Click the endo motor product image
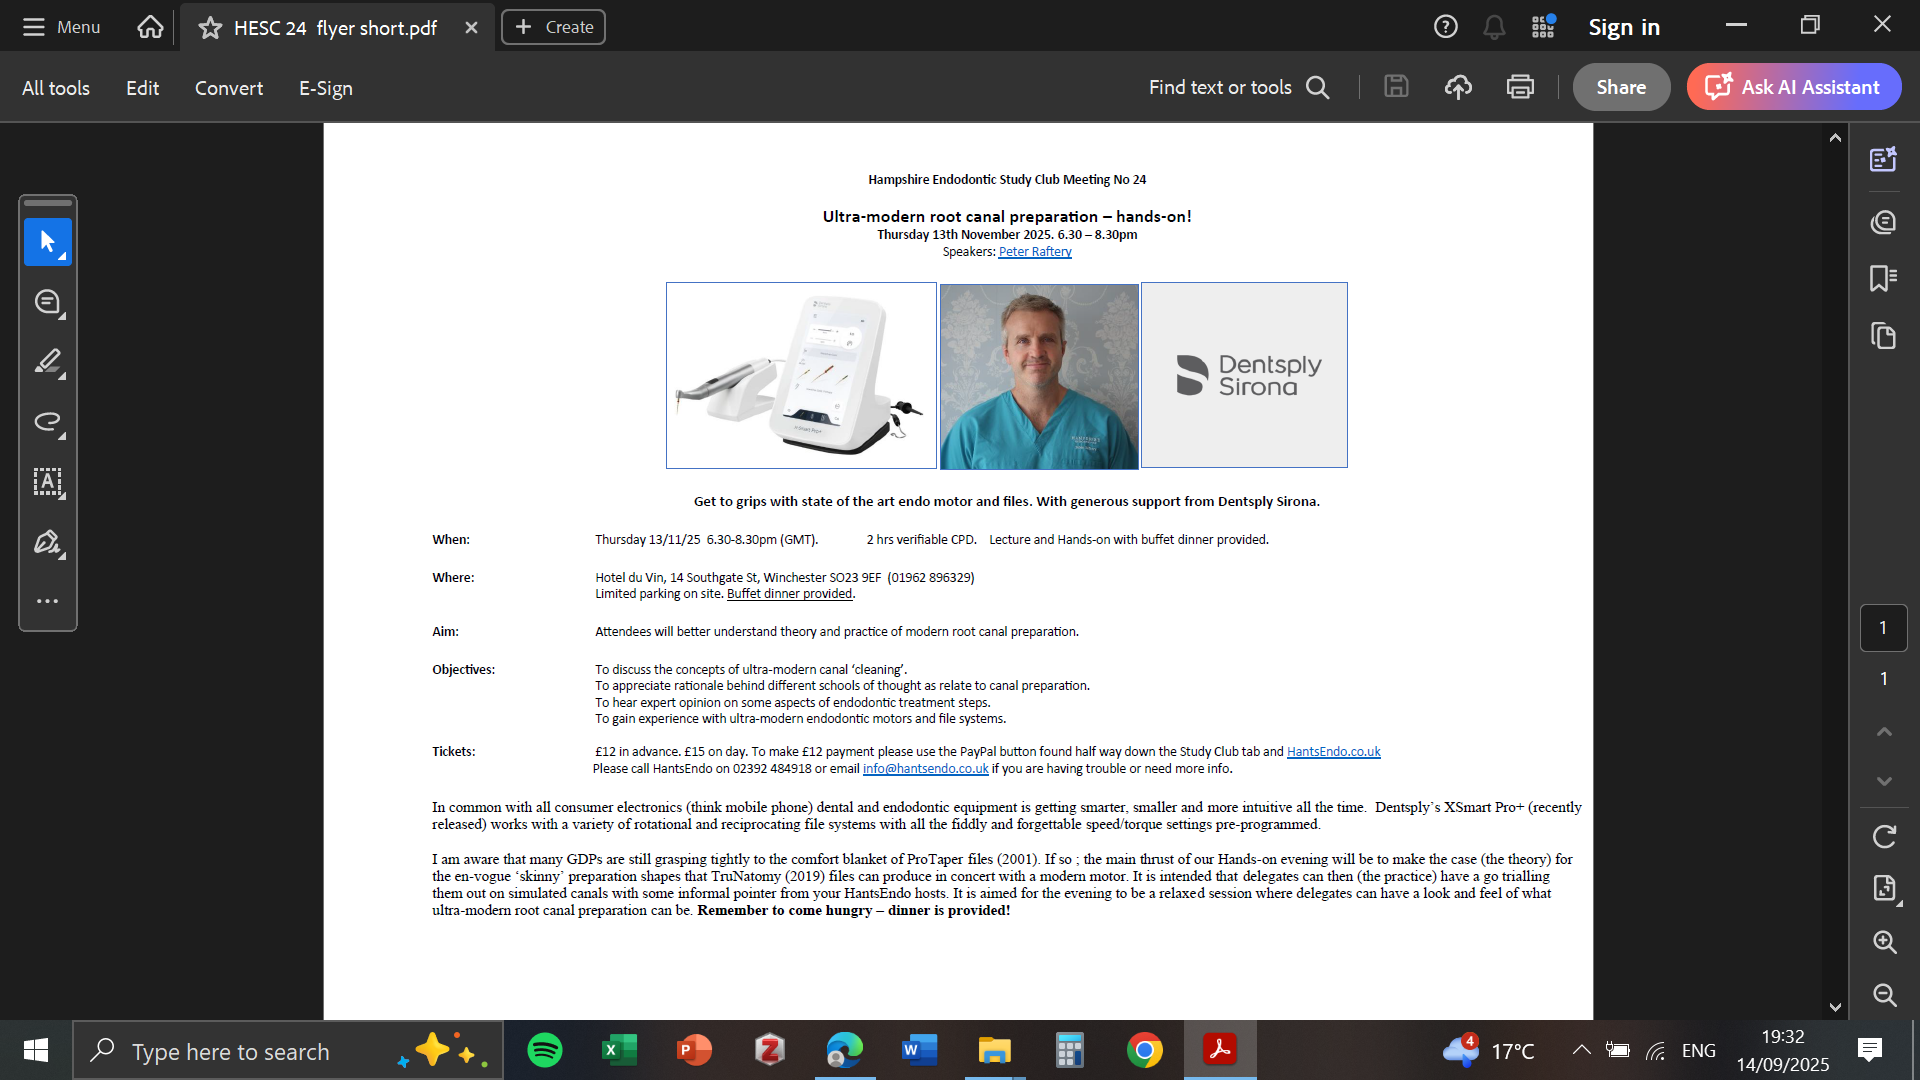The image size is (1920, 1080). (x=801, y=375)
